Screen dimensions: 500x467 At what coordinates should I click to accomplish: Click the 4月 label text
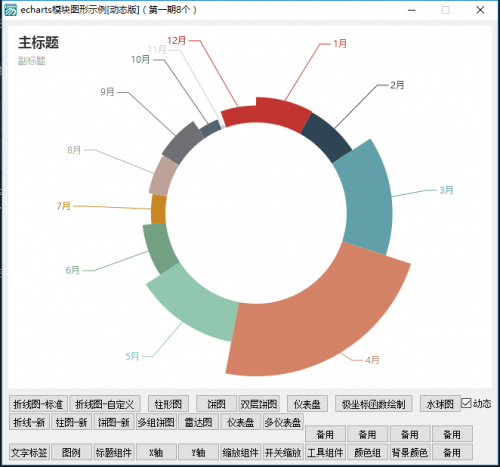372,360
